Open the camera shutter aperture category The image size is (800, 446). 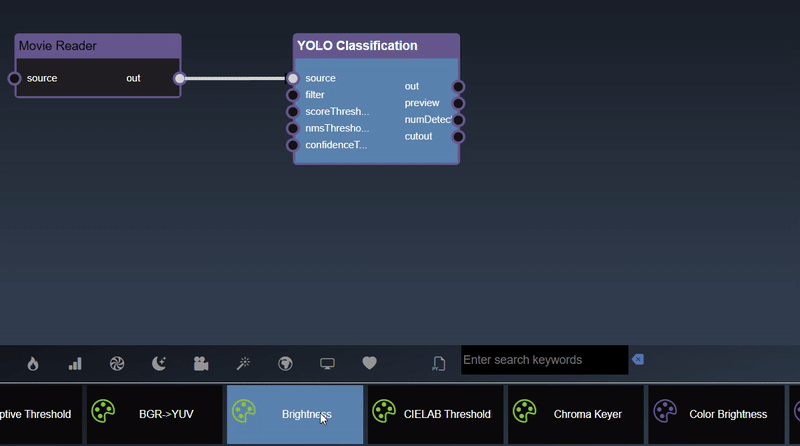117,364
